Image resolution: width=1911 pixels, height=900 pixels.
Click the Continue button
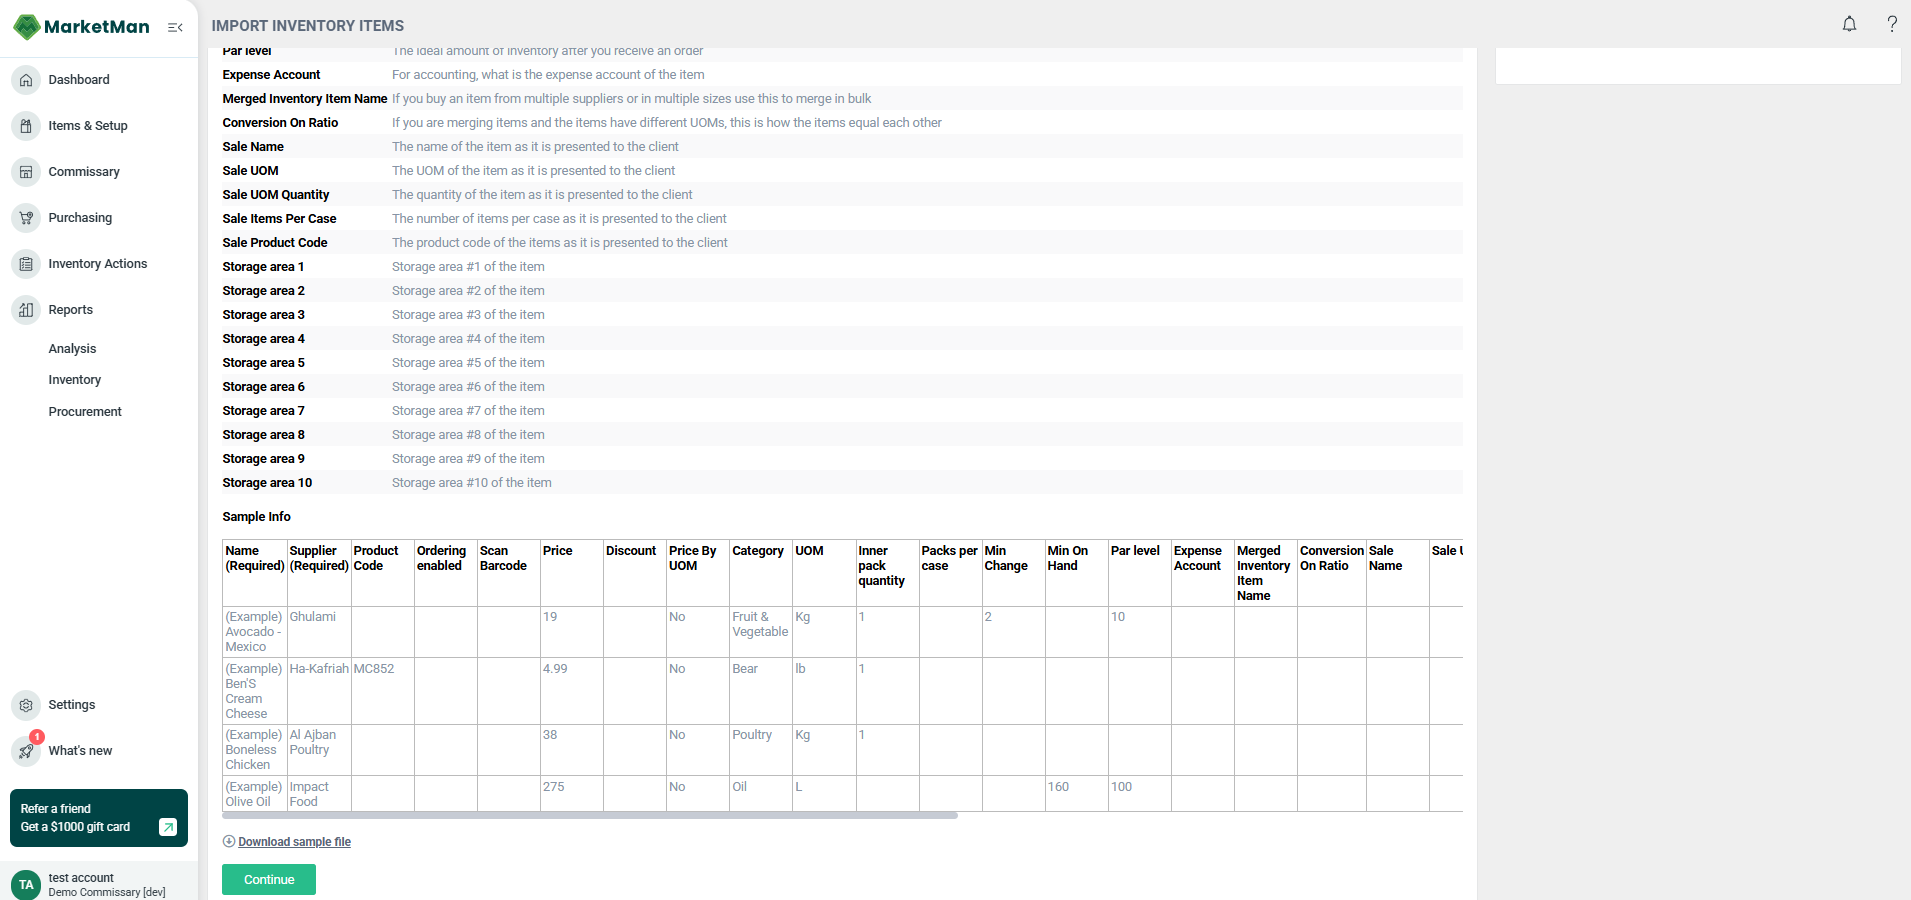click(x=268, y=879)
